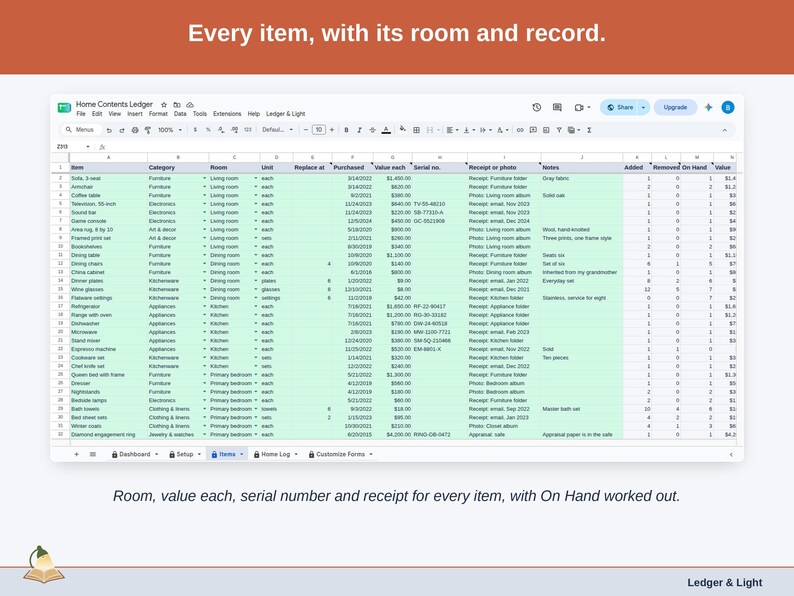Click the Insert chart icon

point(546,130)
